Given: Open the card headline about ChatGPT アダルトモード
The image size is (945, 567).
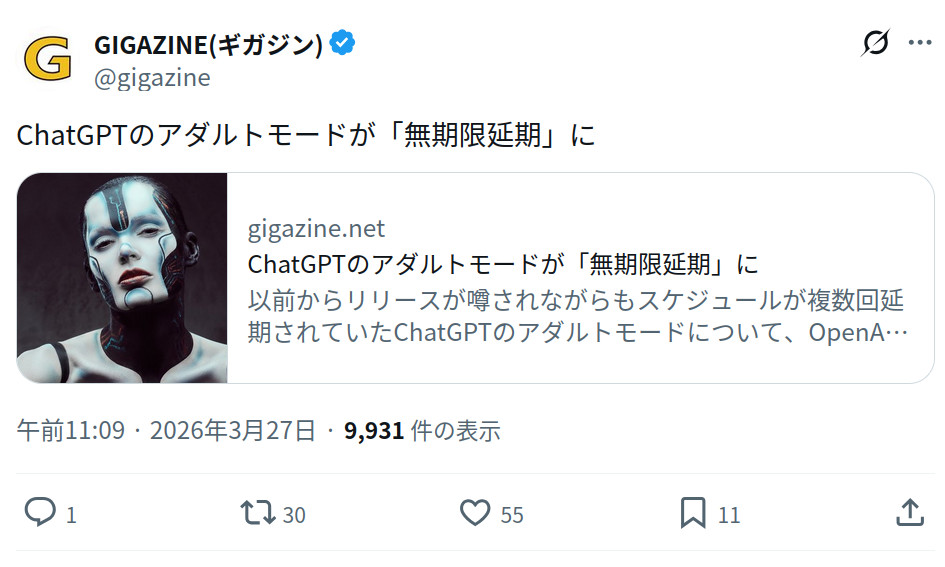Looking at the screenshot, I should [x=503, y=264].
